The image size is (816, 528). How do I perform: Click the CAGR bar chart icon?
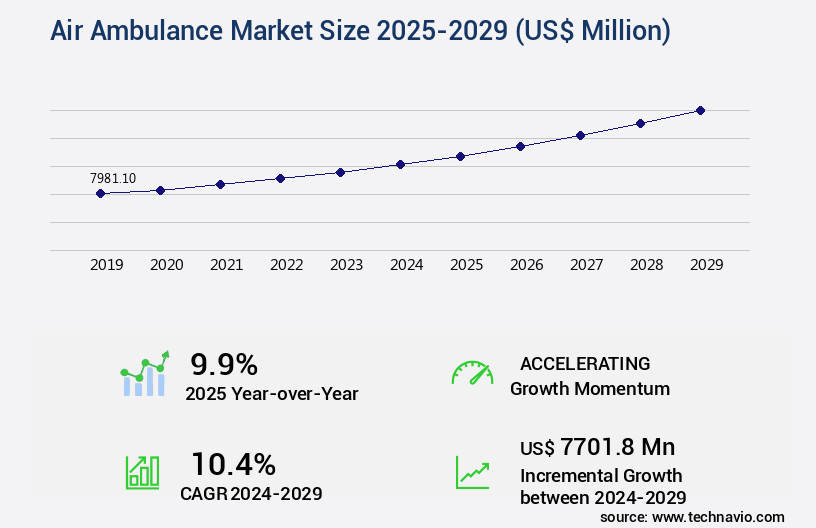click(142, 471)
